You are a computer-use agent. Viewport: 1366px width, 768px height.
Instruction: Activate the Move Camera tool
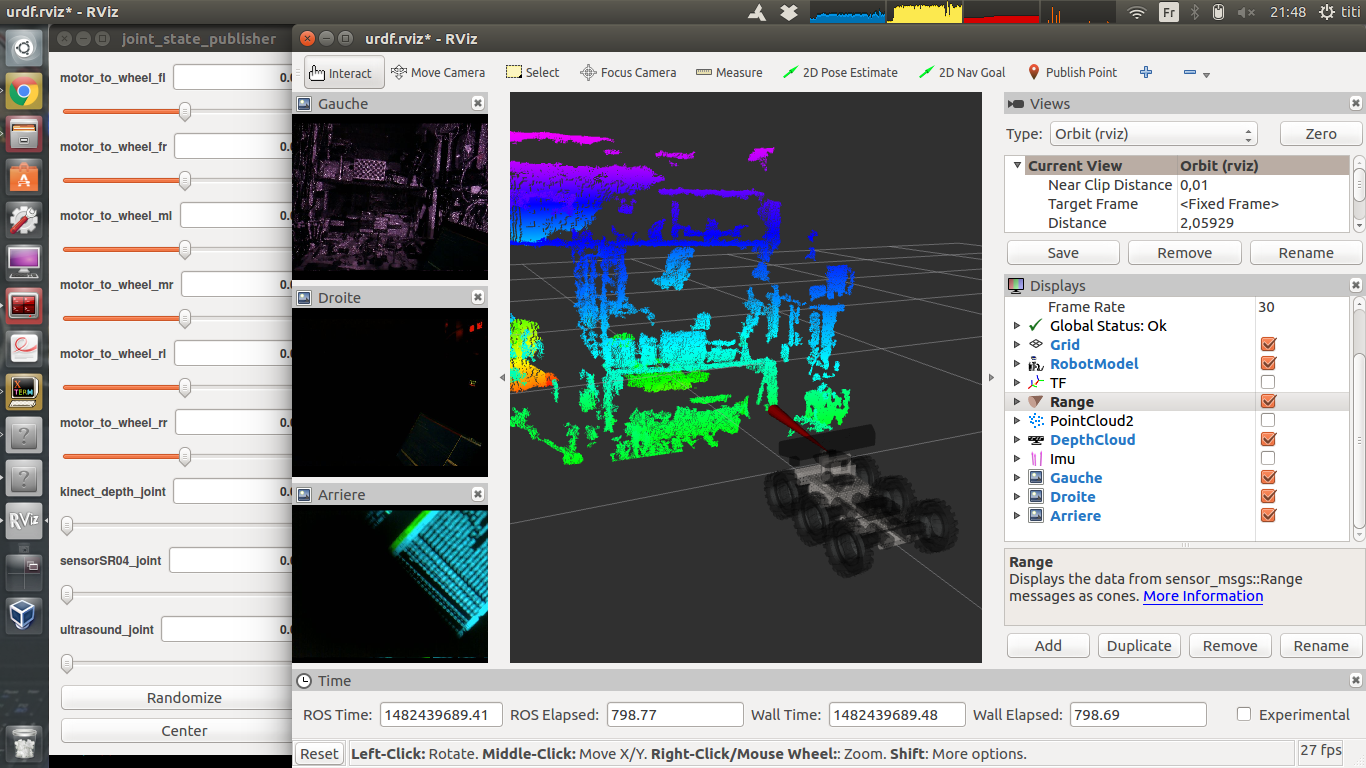(x=438, y=73)
